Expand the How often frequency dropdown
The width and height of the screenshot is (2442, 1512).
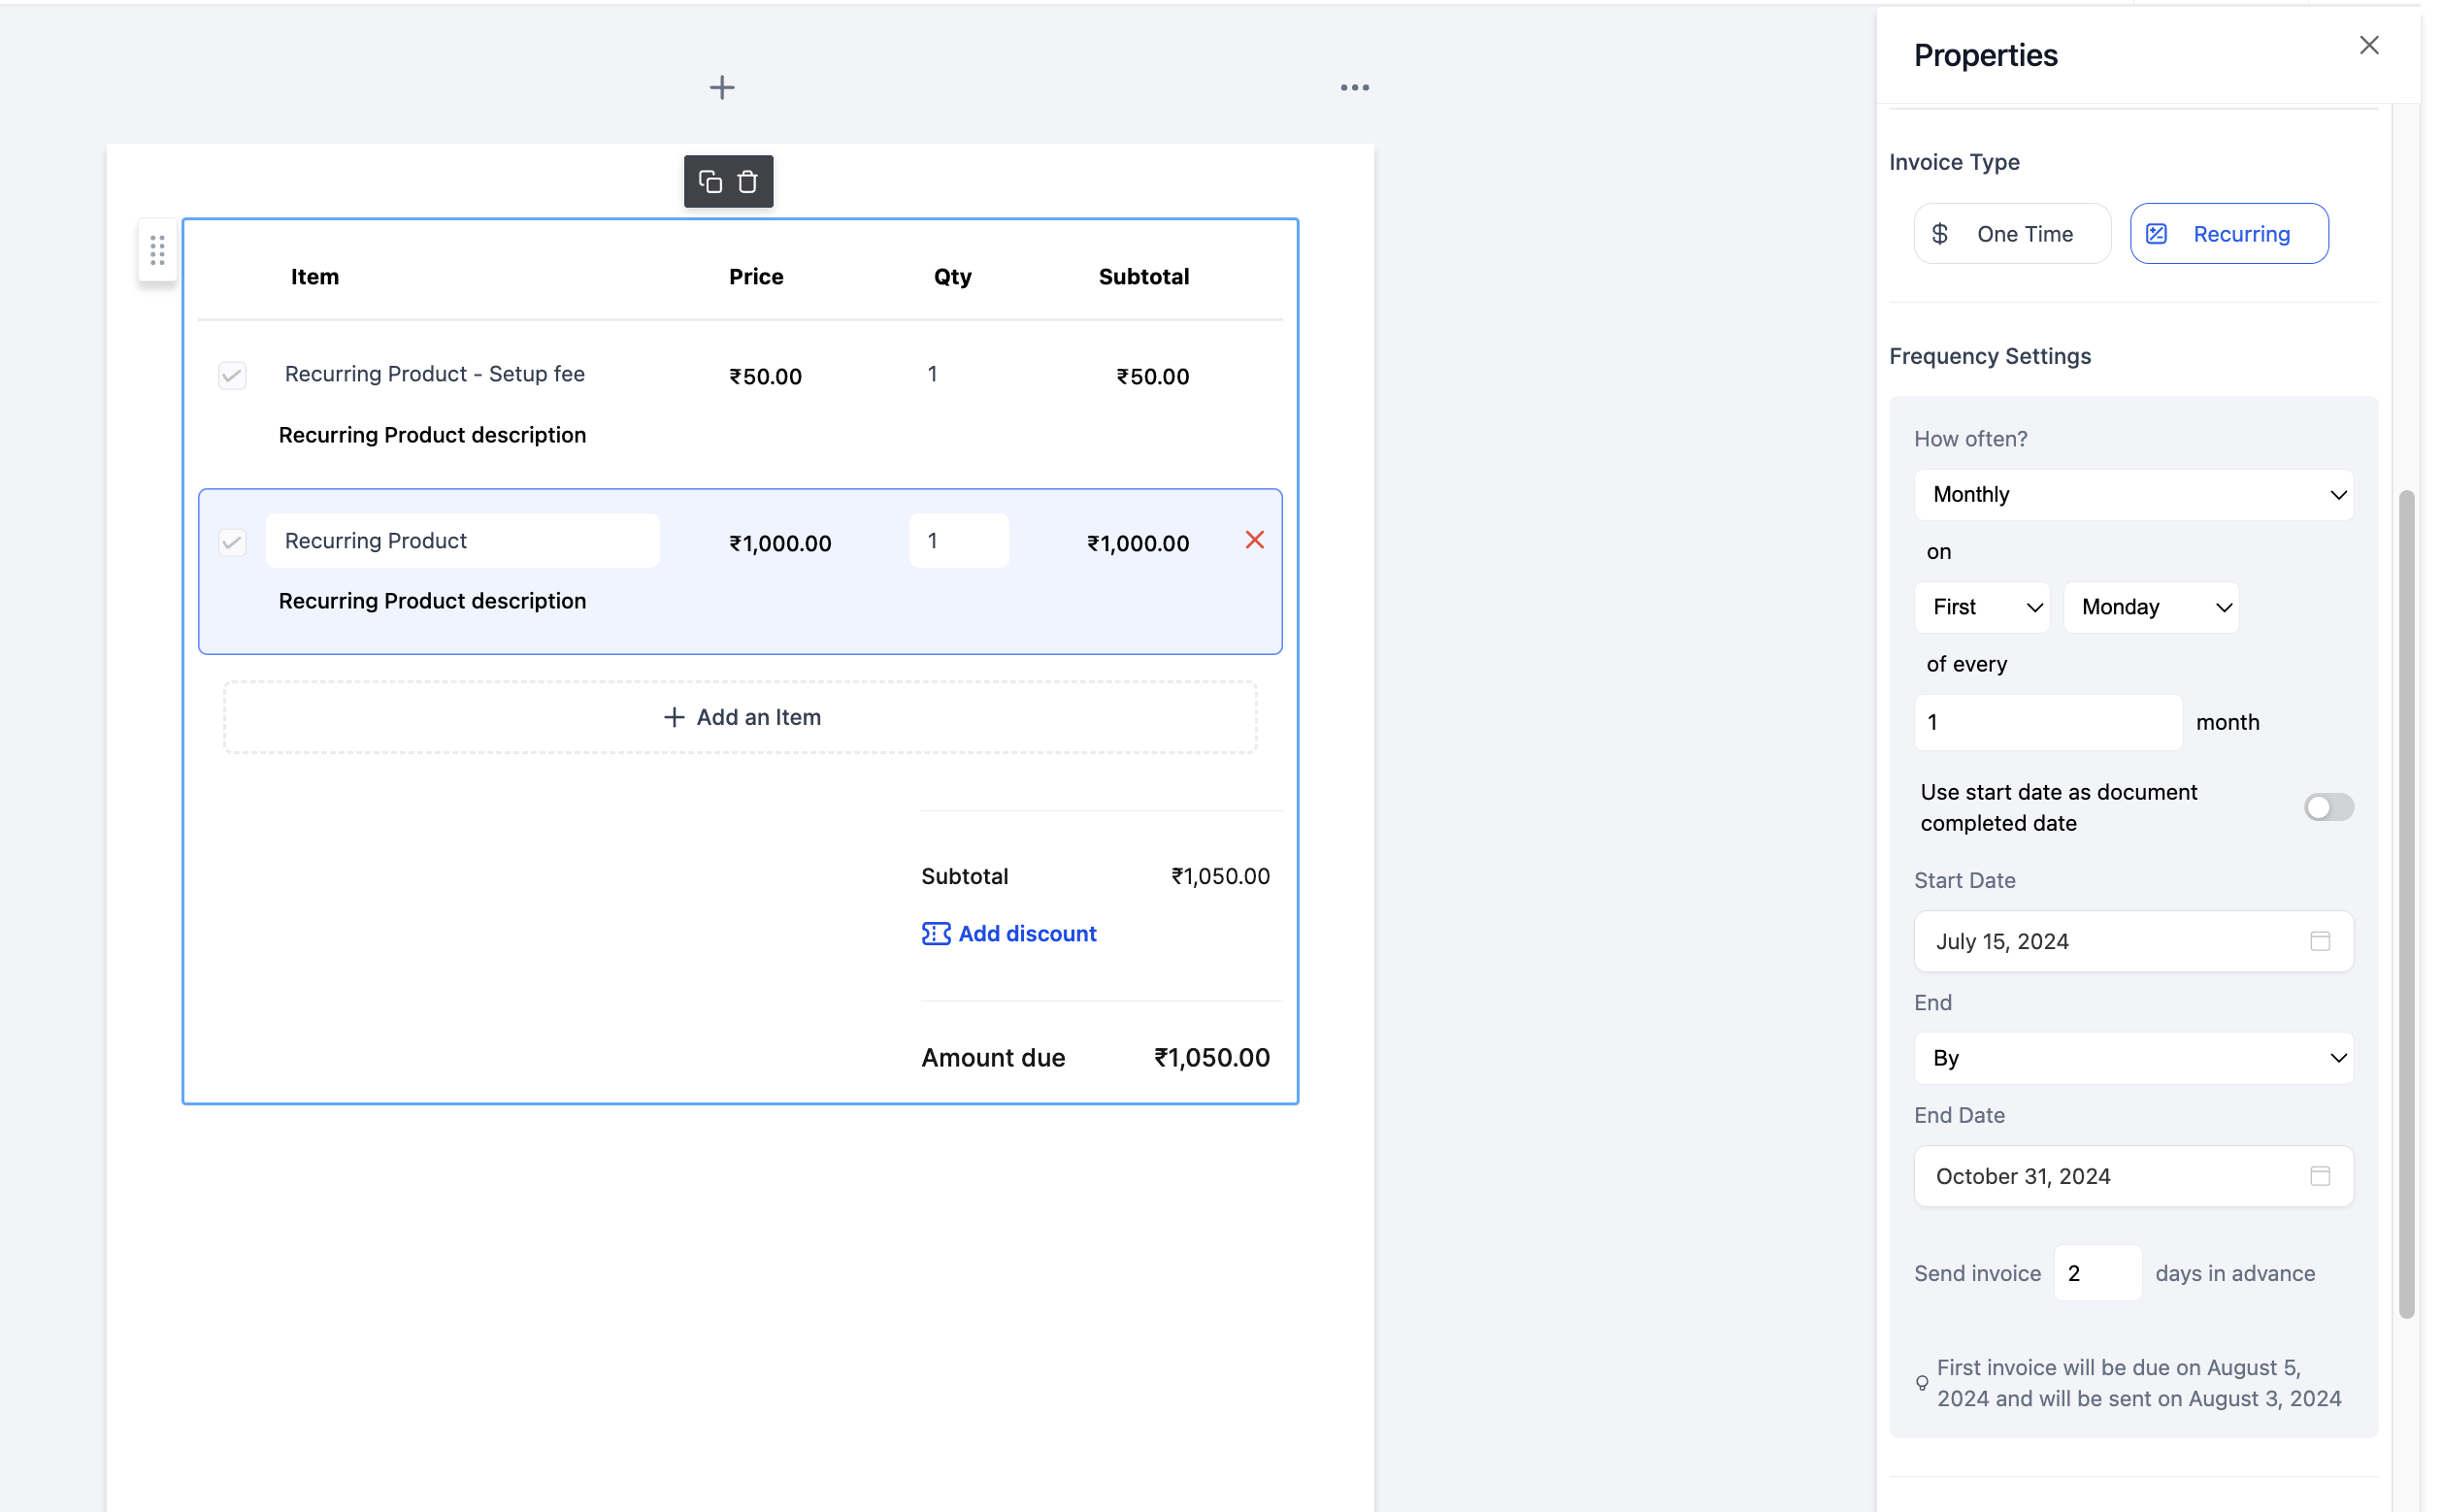pyautogui.click(x=2133, y=494)
